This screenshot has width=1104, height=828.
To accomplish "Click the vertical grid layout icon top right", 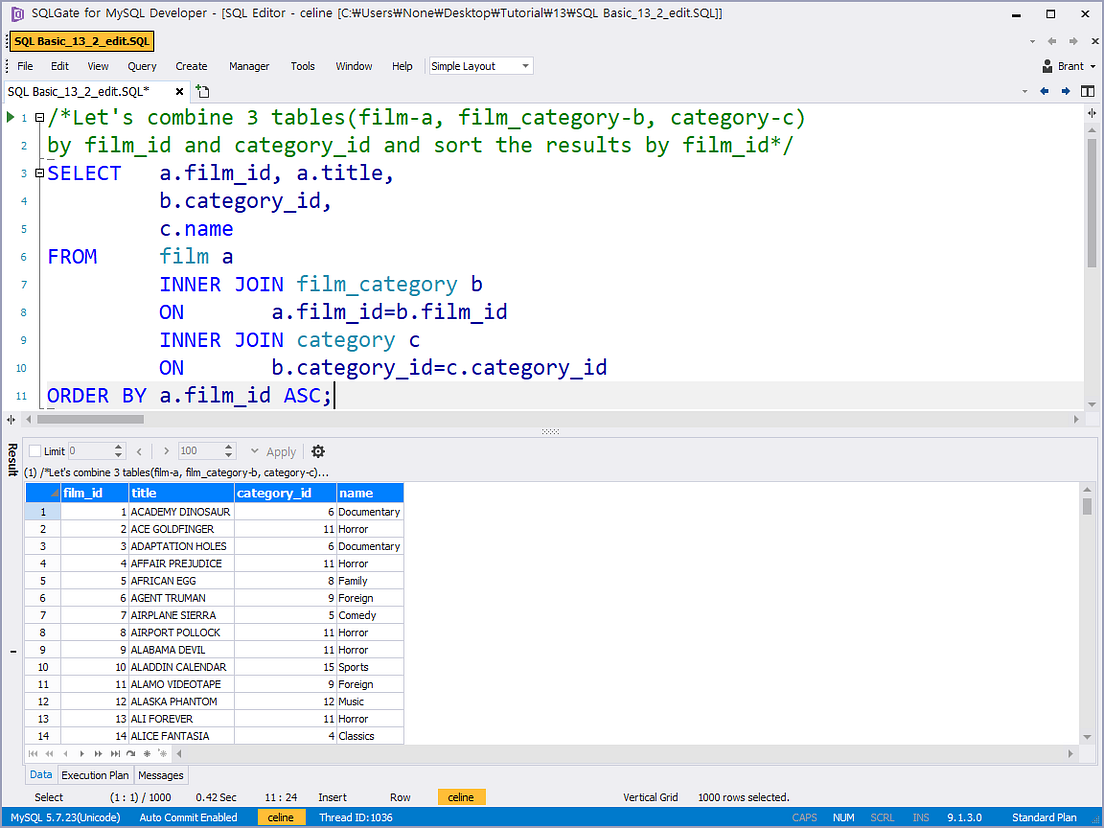I will 1089,90.
